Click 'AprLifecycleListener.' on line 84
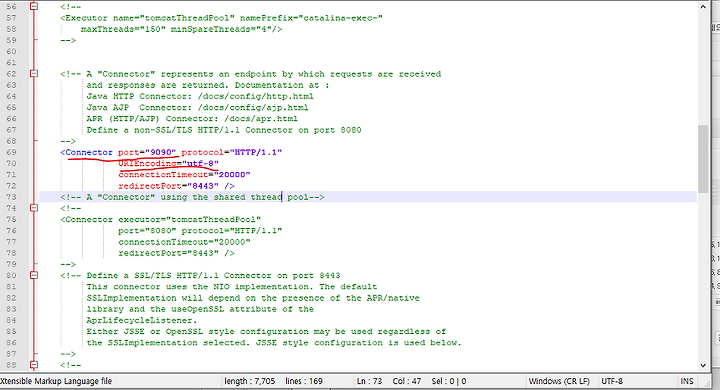 (142, 320)
